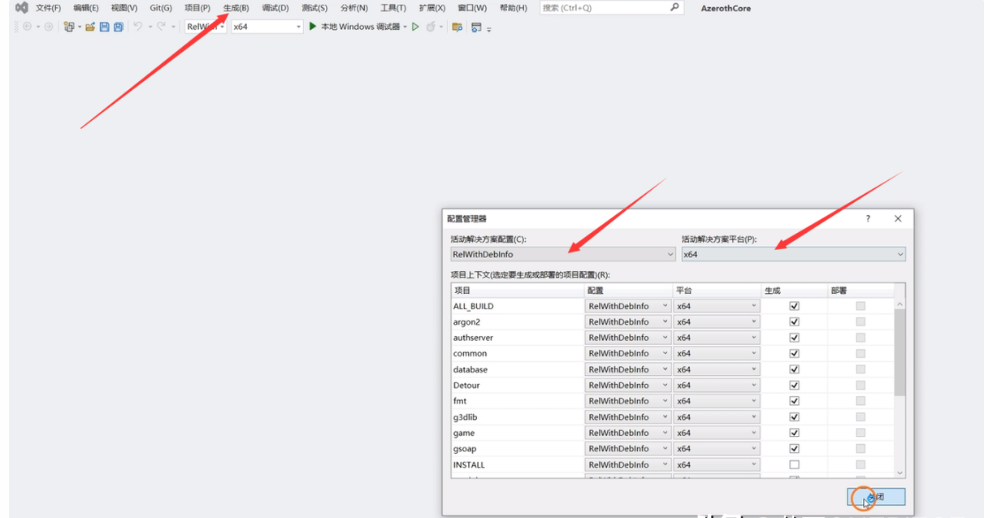The image size is (990, 518).
Task: Click the Save file toolbar icon
Action: (x=104, y=27)
